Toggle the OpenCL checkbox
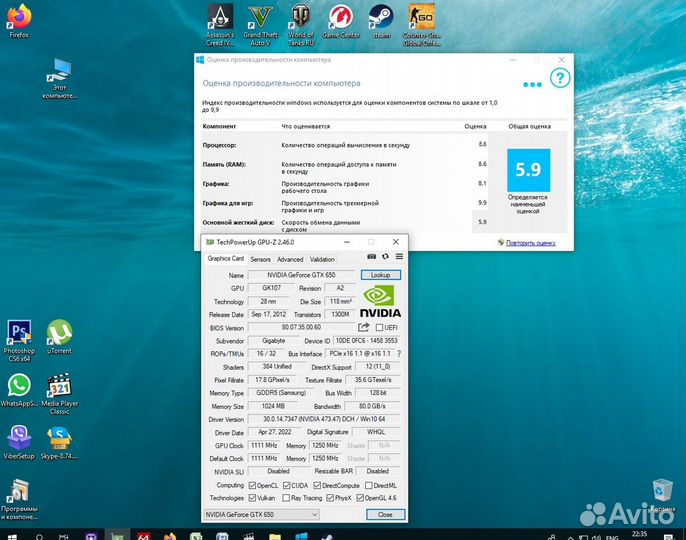The height and width of the screenshot is (540, 686). [x=252, y=485]
